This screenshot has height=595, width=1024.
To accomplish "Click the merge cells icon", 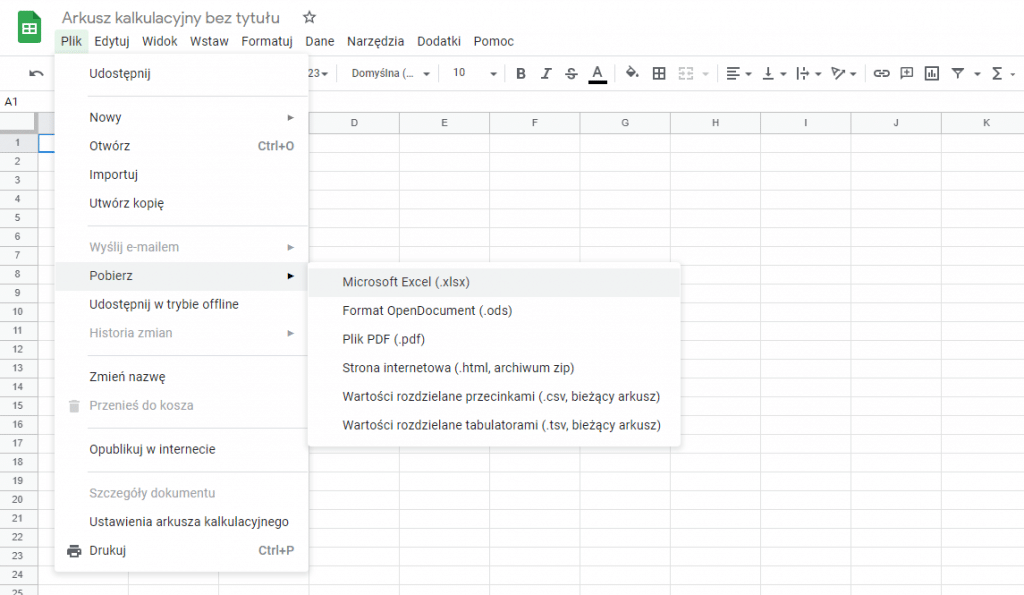I will pos(686,73).
